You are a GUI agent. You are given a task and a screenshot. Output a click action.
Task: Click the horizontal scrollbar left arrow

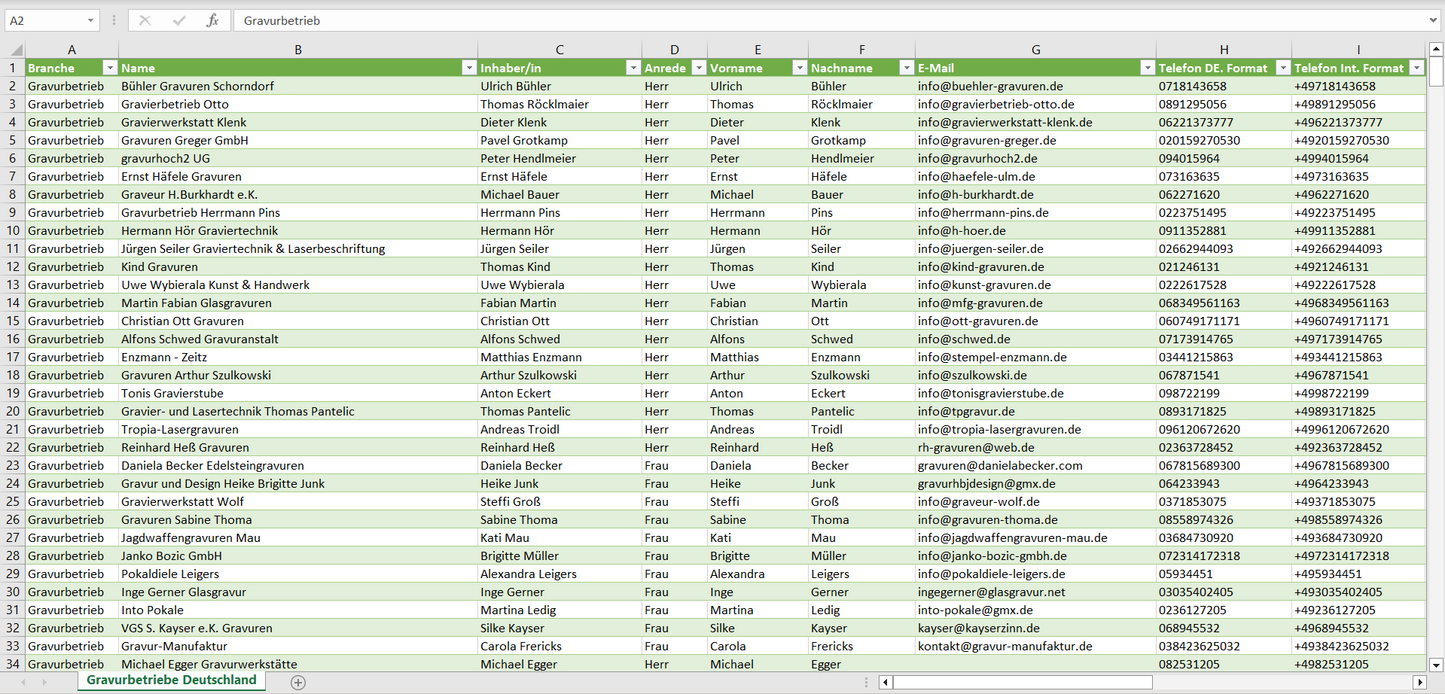885,682
